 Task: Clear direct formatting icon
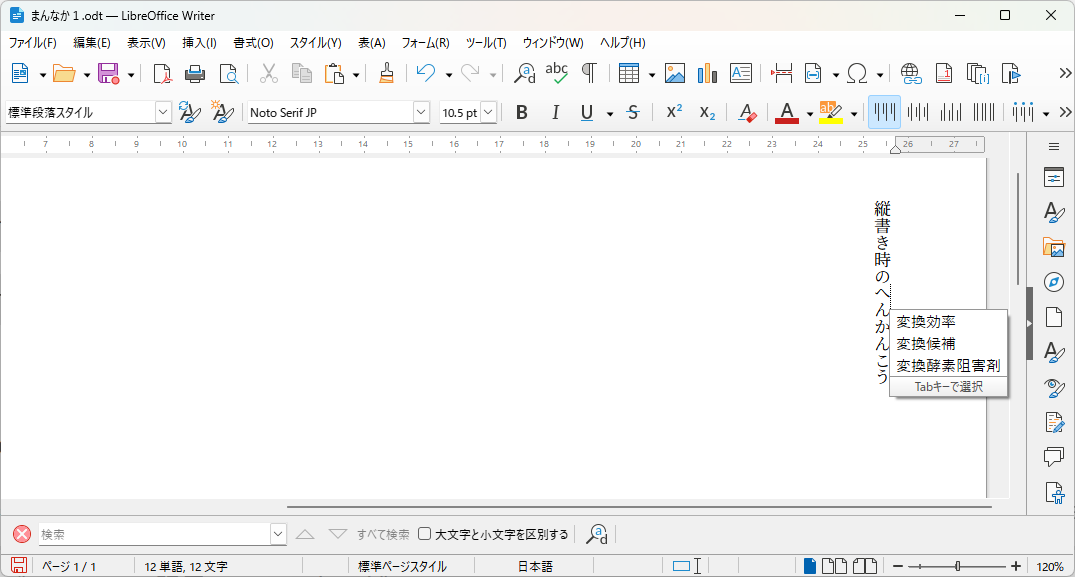[747, 112]
